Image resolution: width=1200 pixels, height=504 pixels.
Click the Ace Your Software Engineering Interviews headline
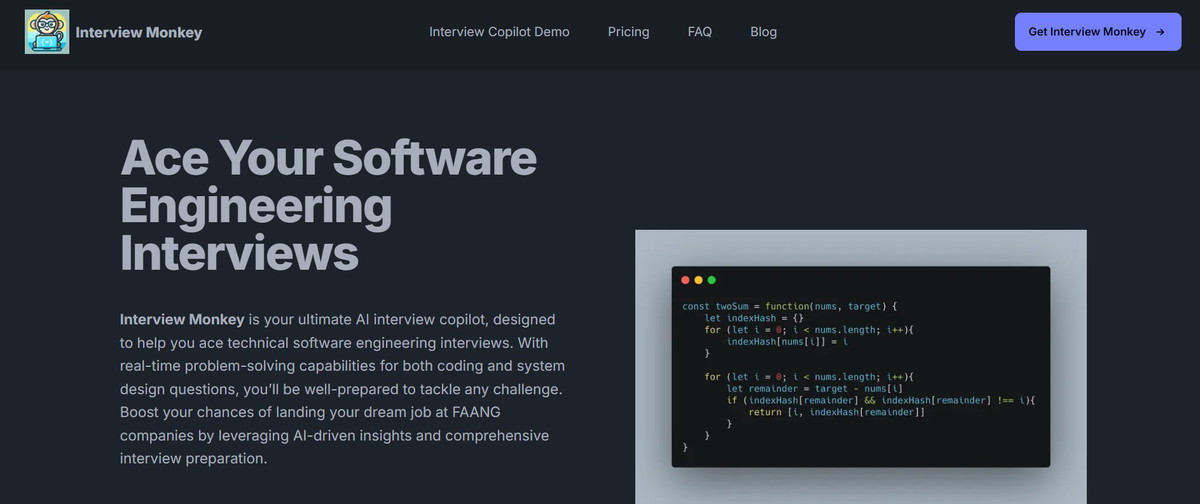(328, 206)
